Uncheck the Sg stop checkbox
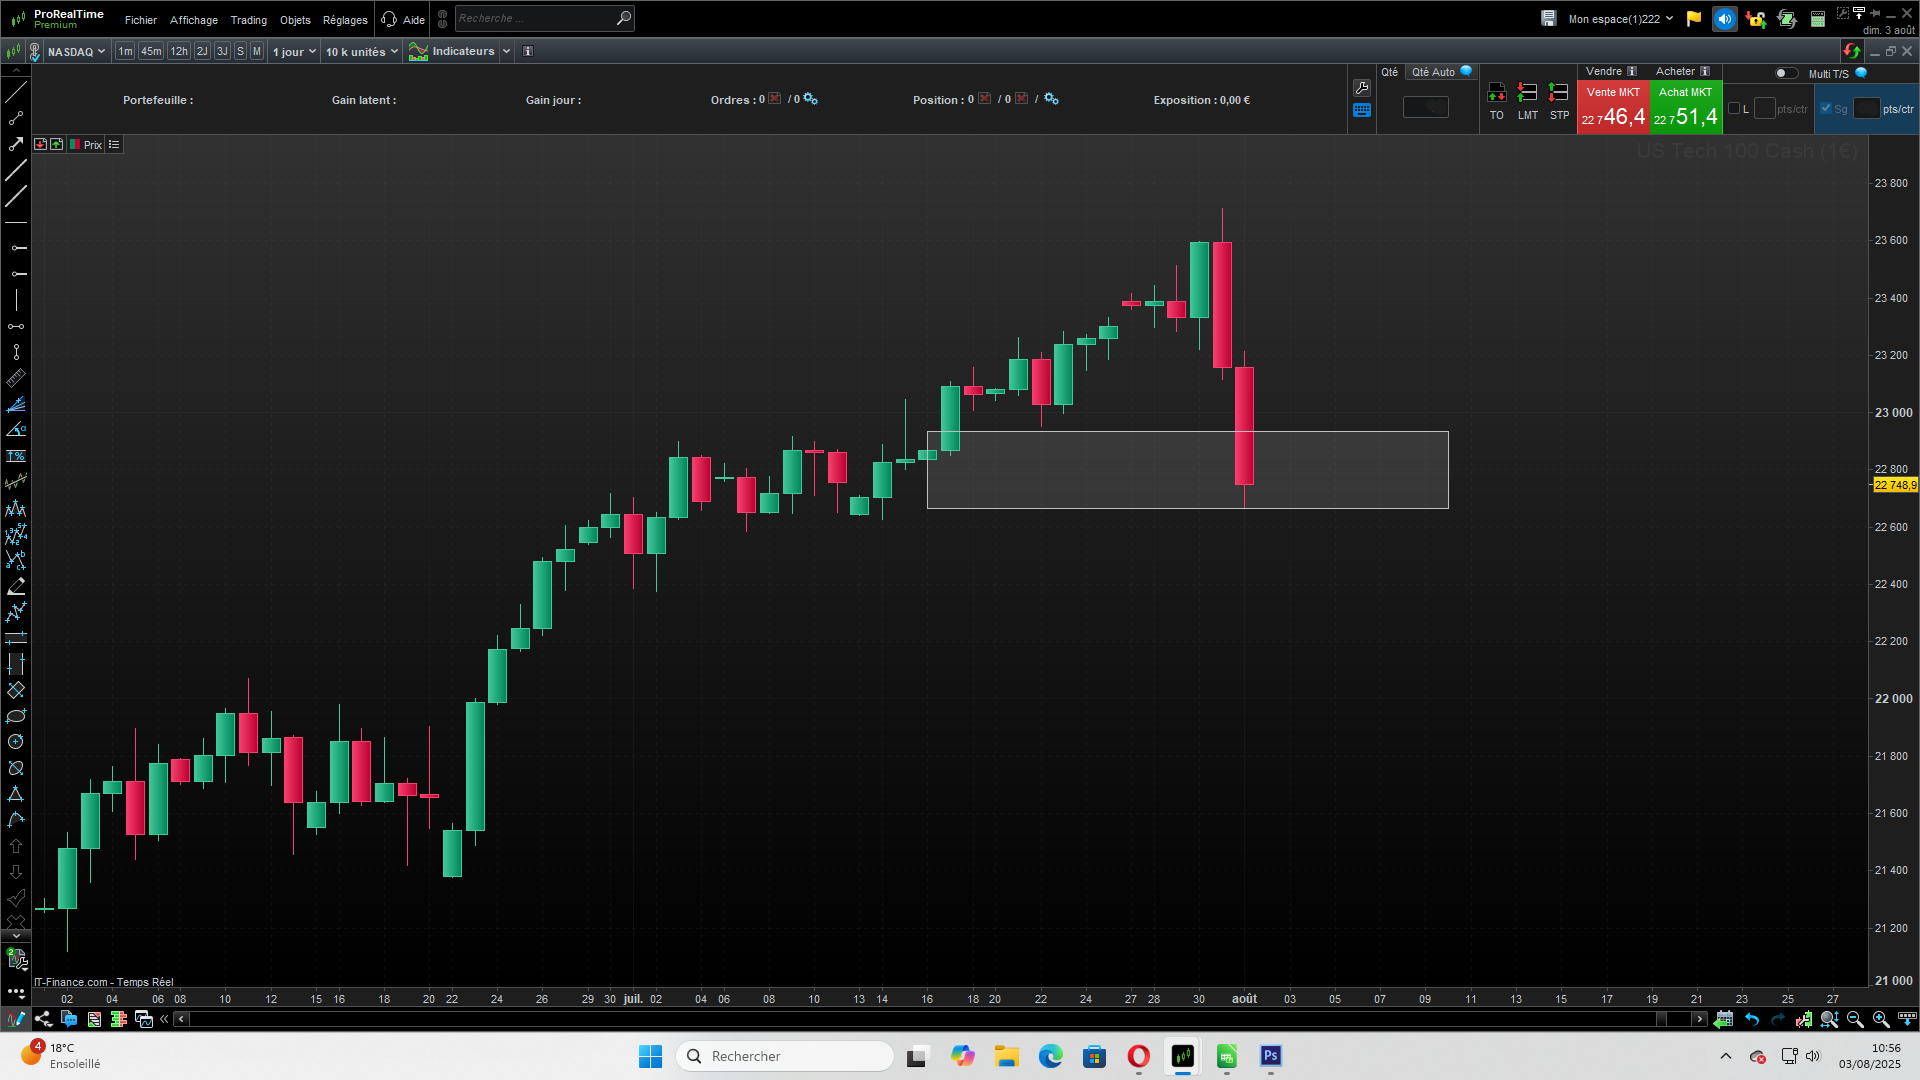The image size is (1920, 1080). [1826, 109]
